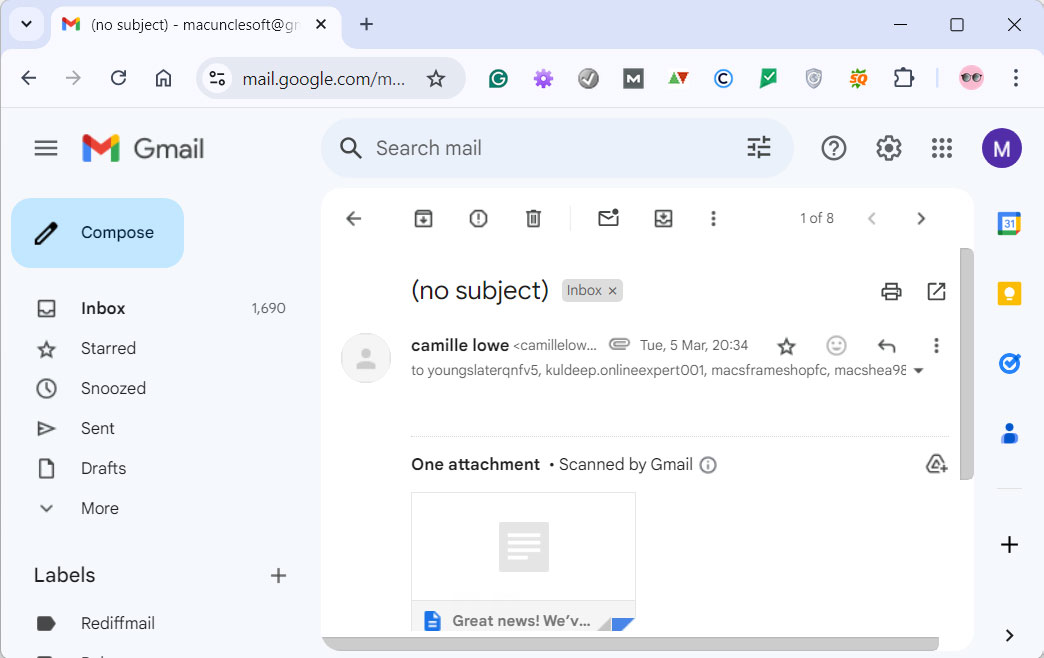
Task: Open Google Calendar from the side panel
Action: [x=1009, y=223]
